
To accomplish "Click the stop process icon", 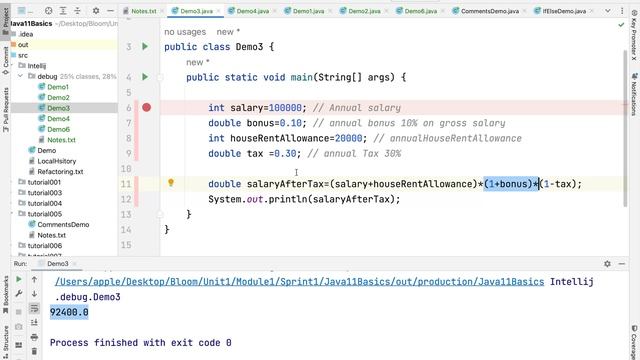I will (19, 312).
